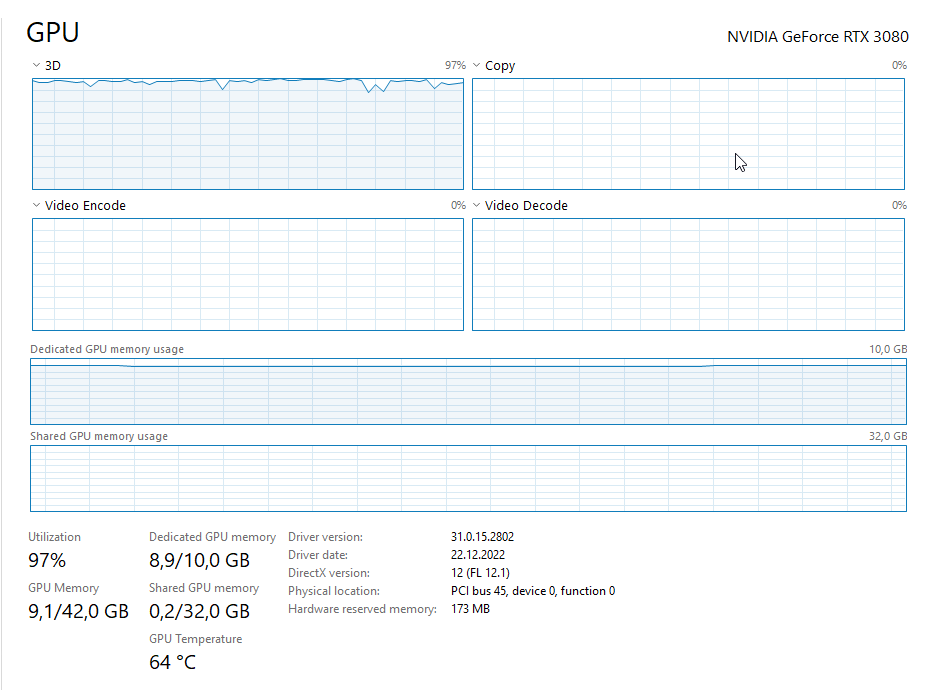Select the 0,2/32,0 GB shared memory value
Screen dimensions: 926x690
coord(199,611)
